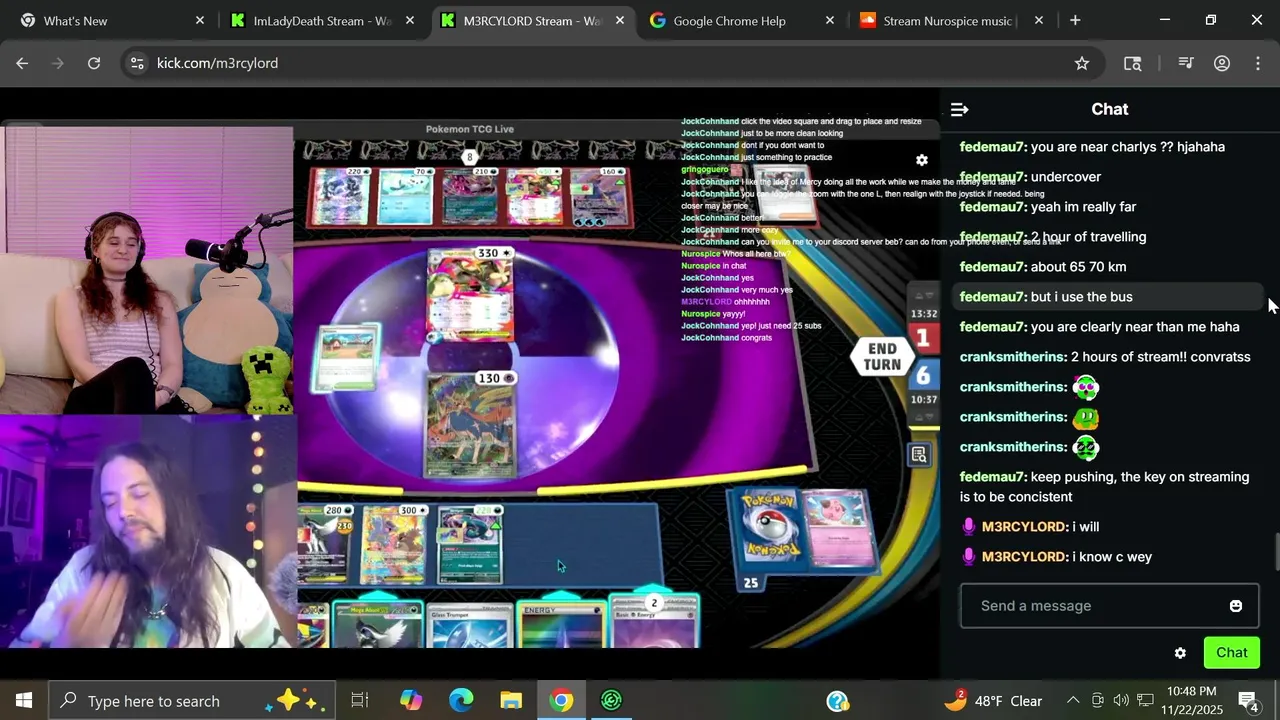Open network icon in system tray
1280x720 pixels.
coord(1145,701)
